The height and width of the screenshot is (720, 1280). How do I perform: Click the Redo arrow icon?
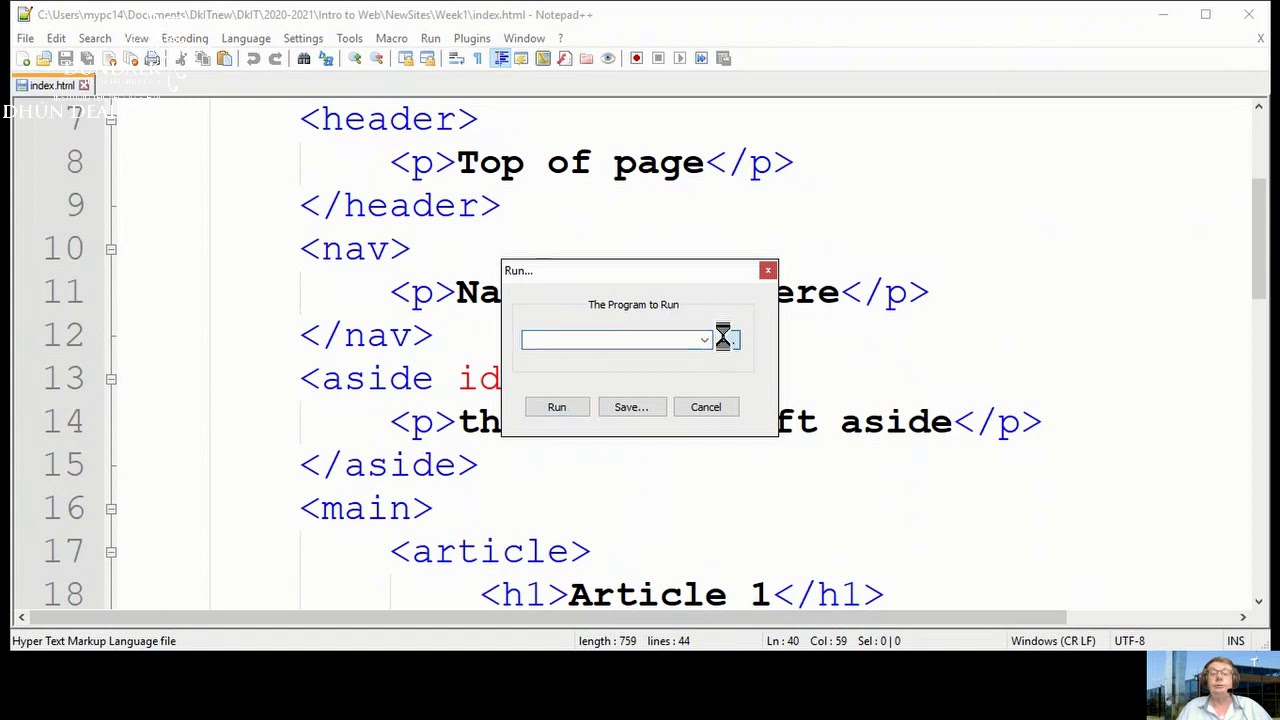(275, 59)
